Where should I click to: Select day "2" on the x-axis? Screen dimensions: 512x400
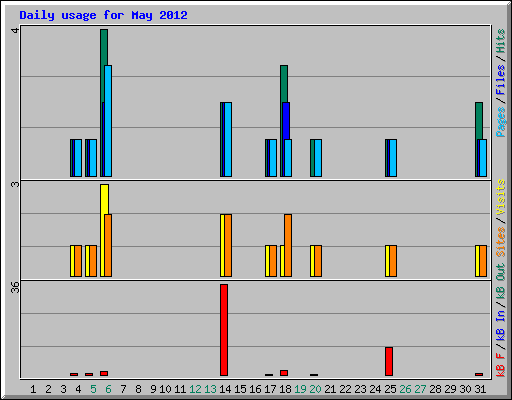[48, 389]
